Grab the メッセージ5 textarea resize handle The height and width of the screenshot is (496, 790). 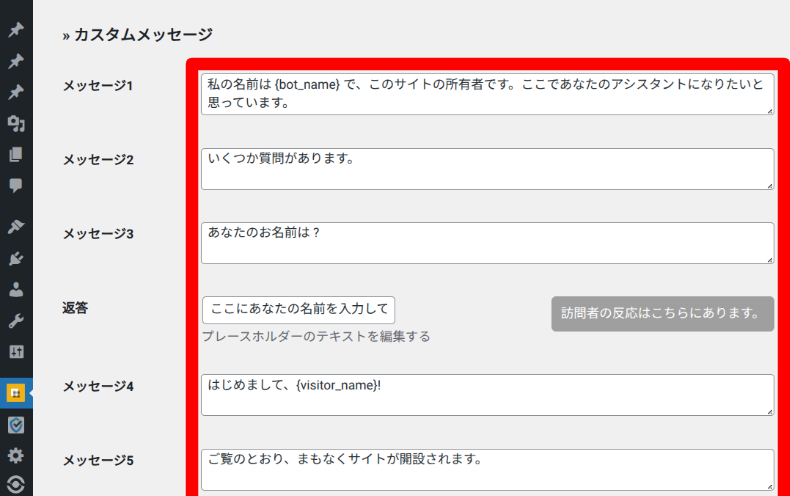pos(770,487)
